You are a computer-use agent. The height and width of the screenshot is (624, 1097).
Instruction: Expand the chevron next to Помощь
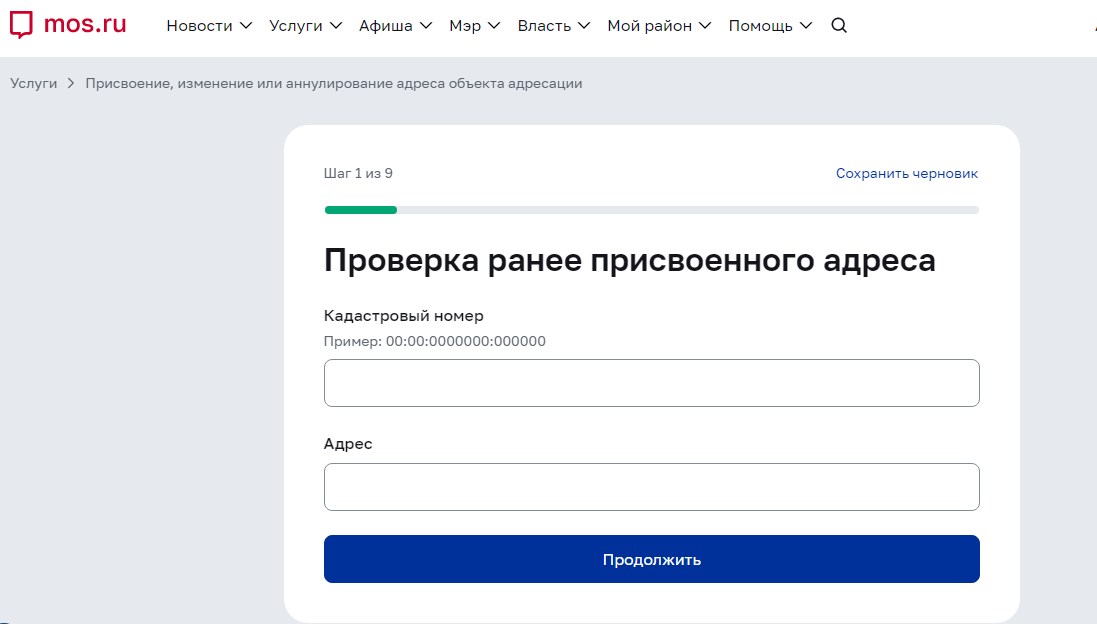(x=806, y=26)
